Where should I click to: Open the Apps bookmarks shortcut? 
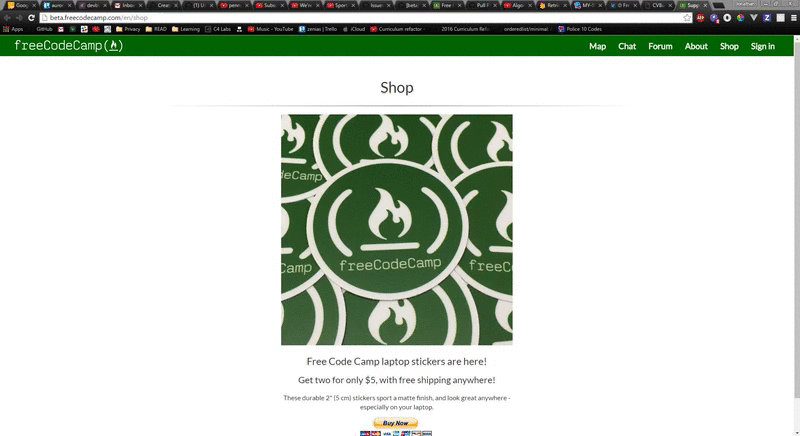click(13, 29)
